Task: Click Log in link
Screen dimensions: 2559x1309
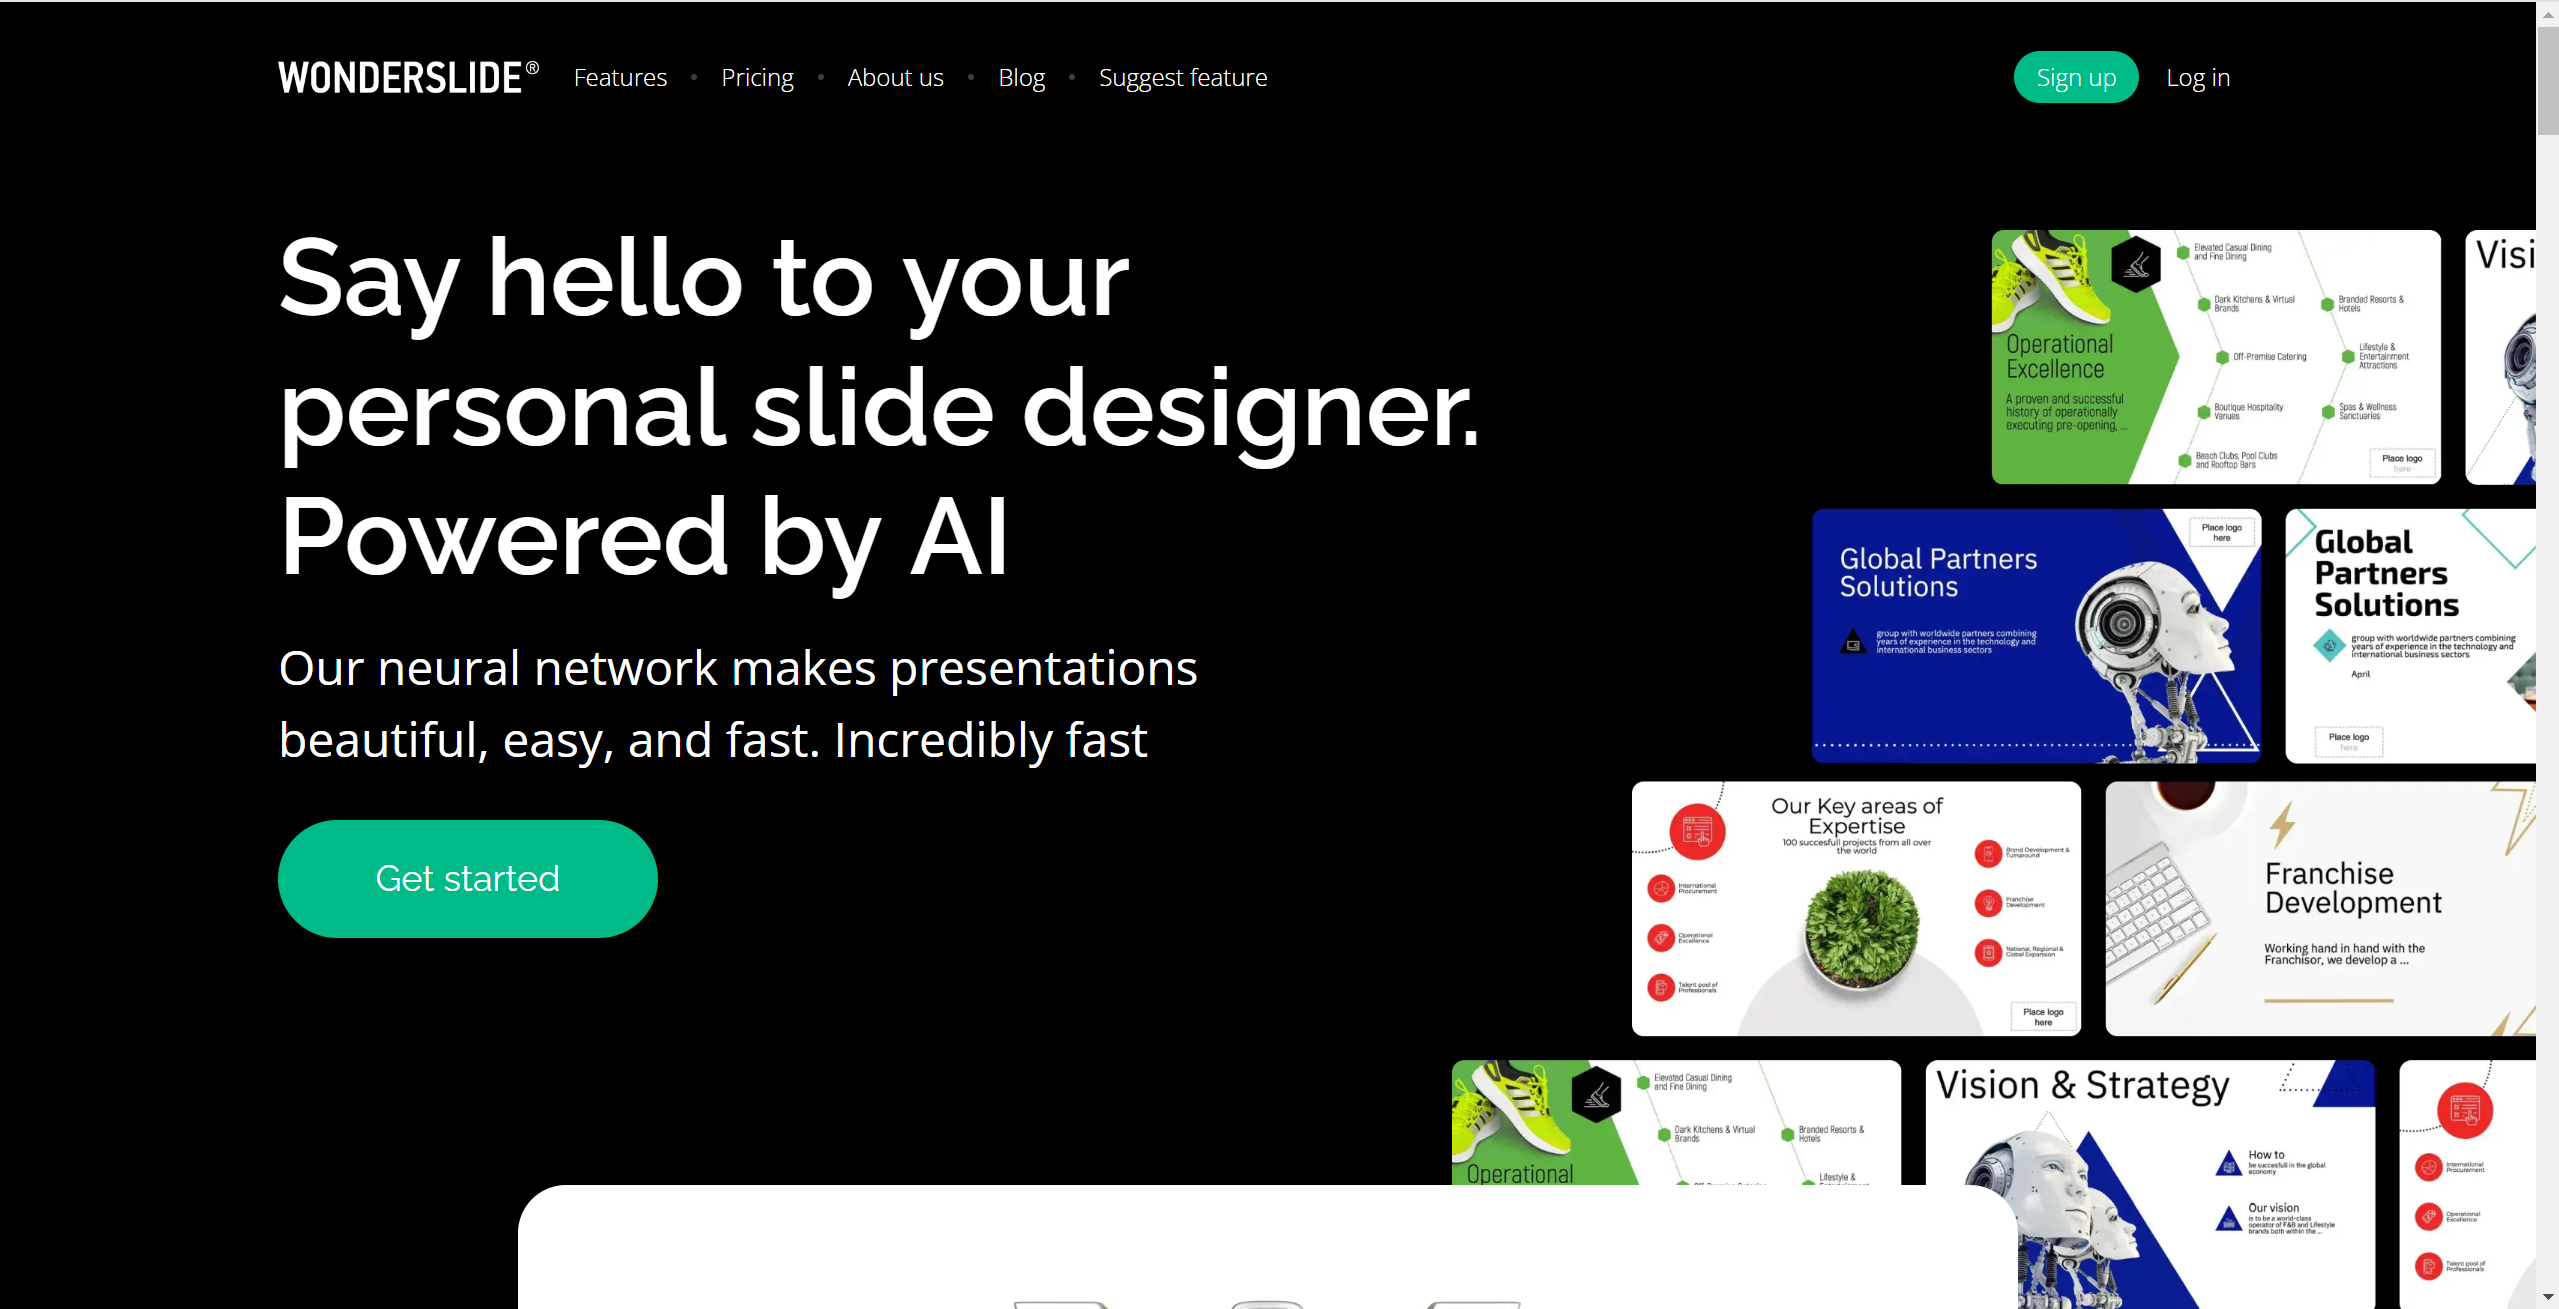Action: [x=2198, y=77]
